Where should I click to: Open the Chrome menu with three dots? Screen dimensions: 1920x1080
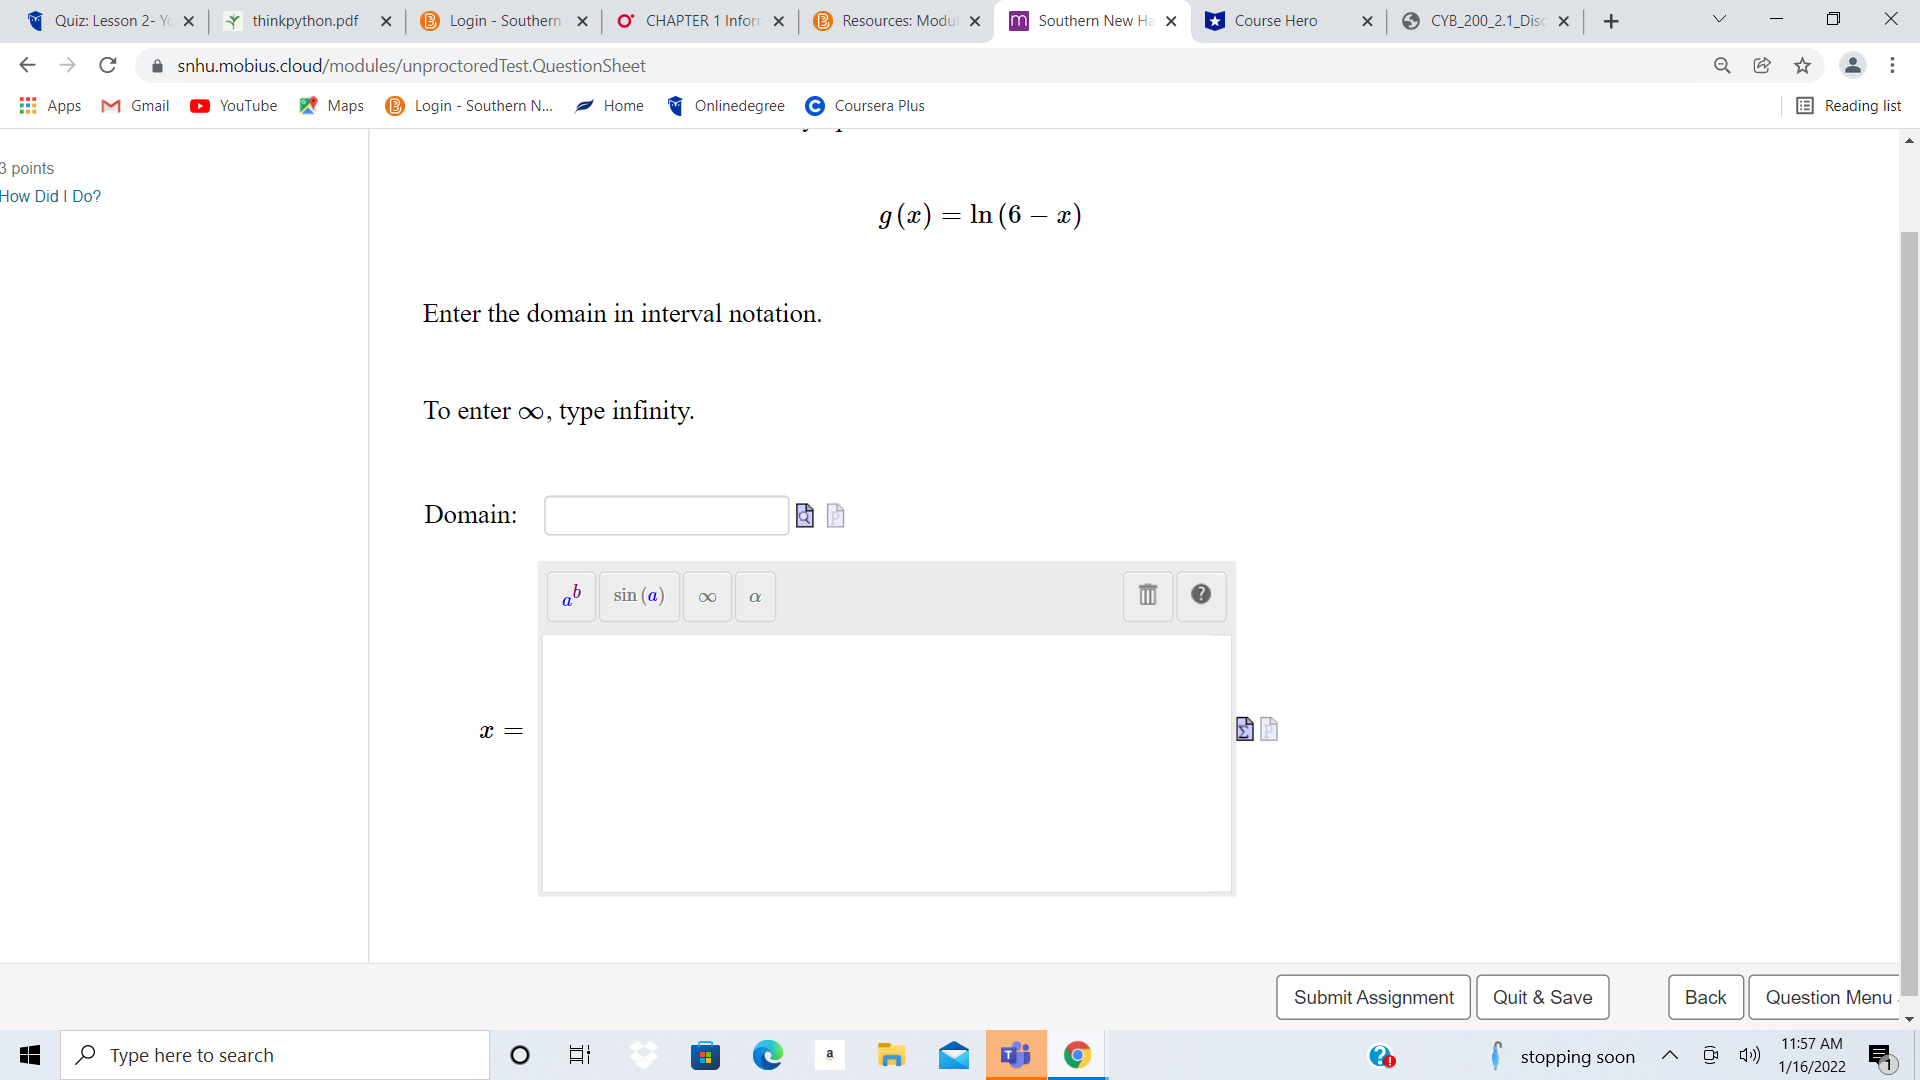tap(1892, 65)
